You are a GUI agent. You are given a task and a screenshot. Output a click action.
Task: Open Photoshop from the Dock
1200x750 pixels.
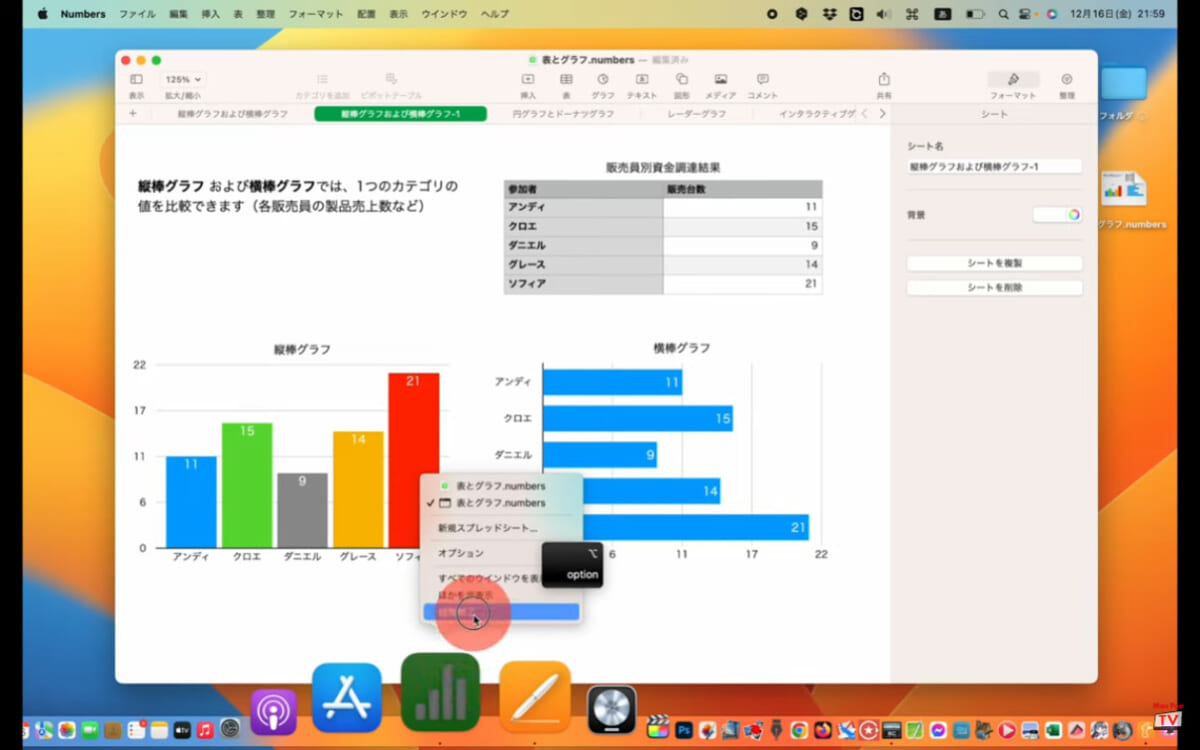pos(685,730)
